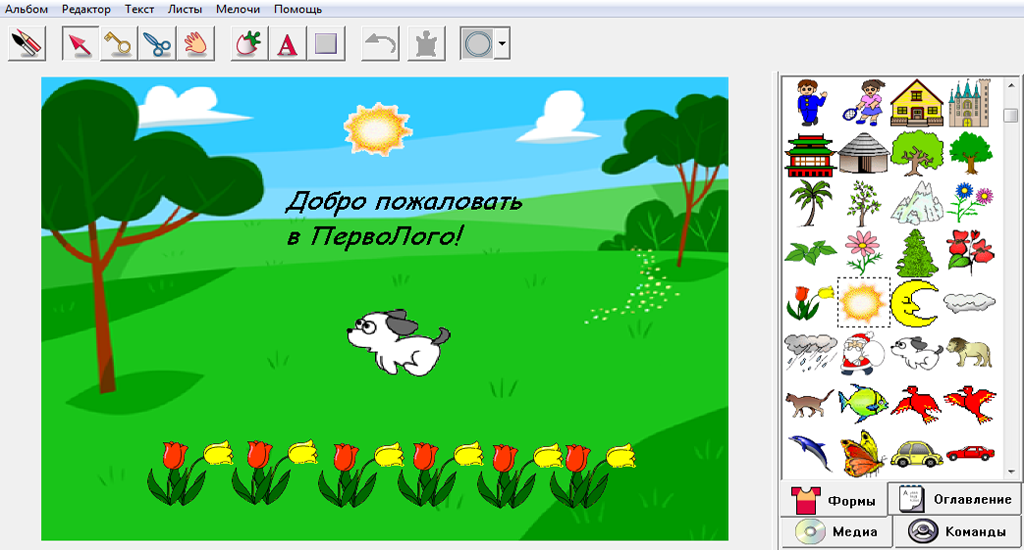
Task: Choose the hand grab tool
Action: [x=196, y=44]
